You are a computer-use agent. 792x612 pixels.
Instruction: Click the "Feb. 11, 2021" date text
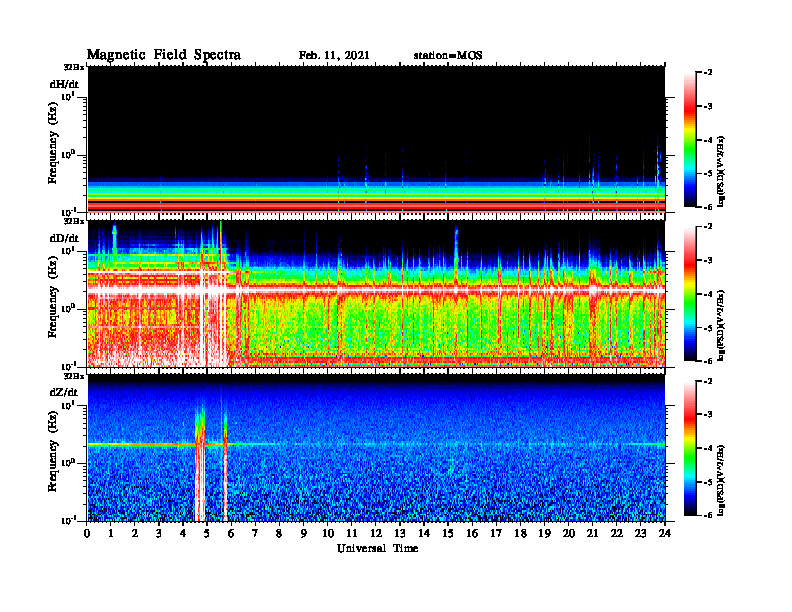[334, 56]
